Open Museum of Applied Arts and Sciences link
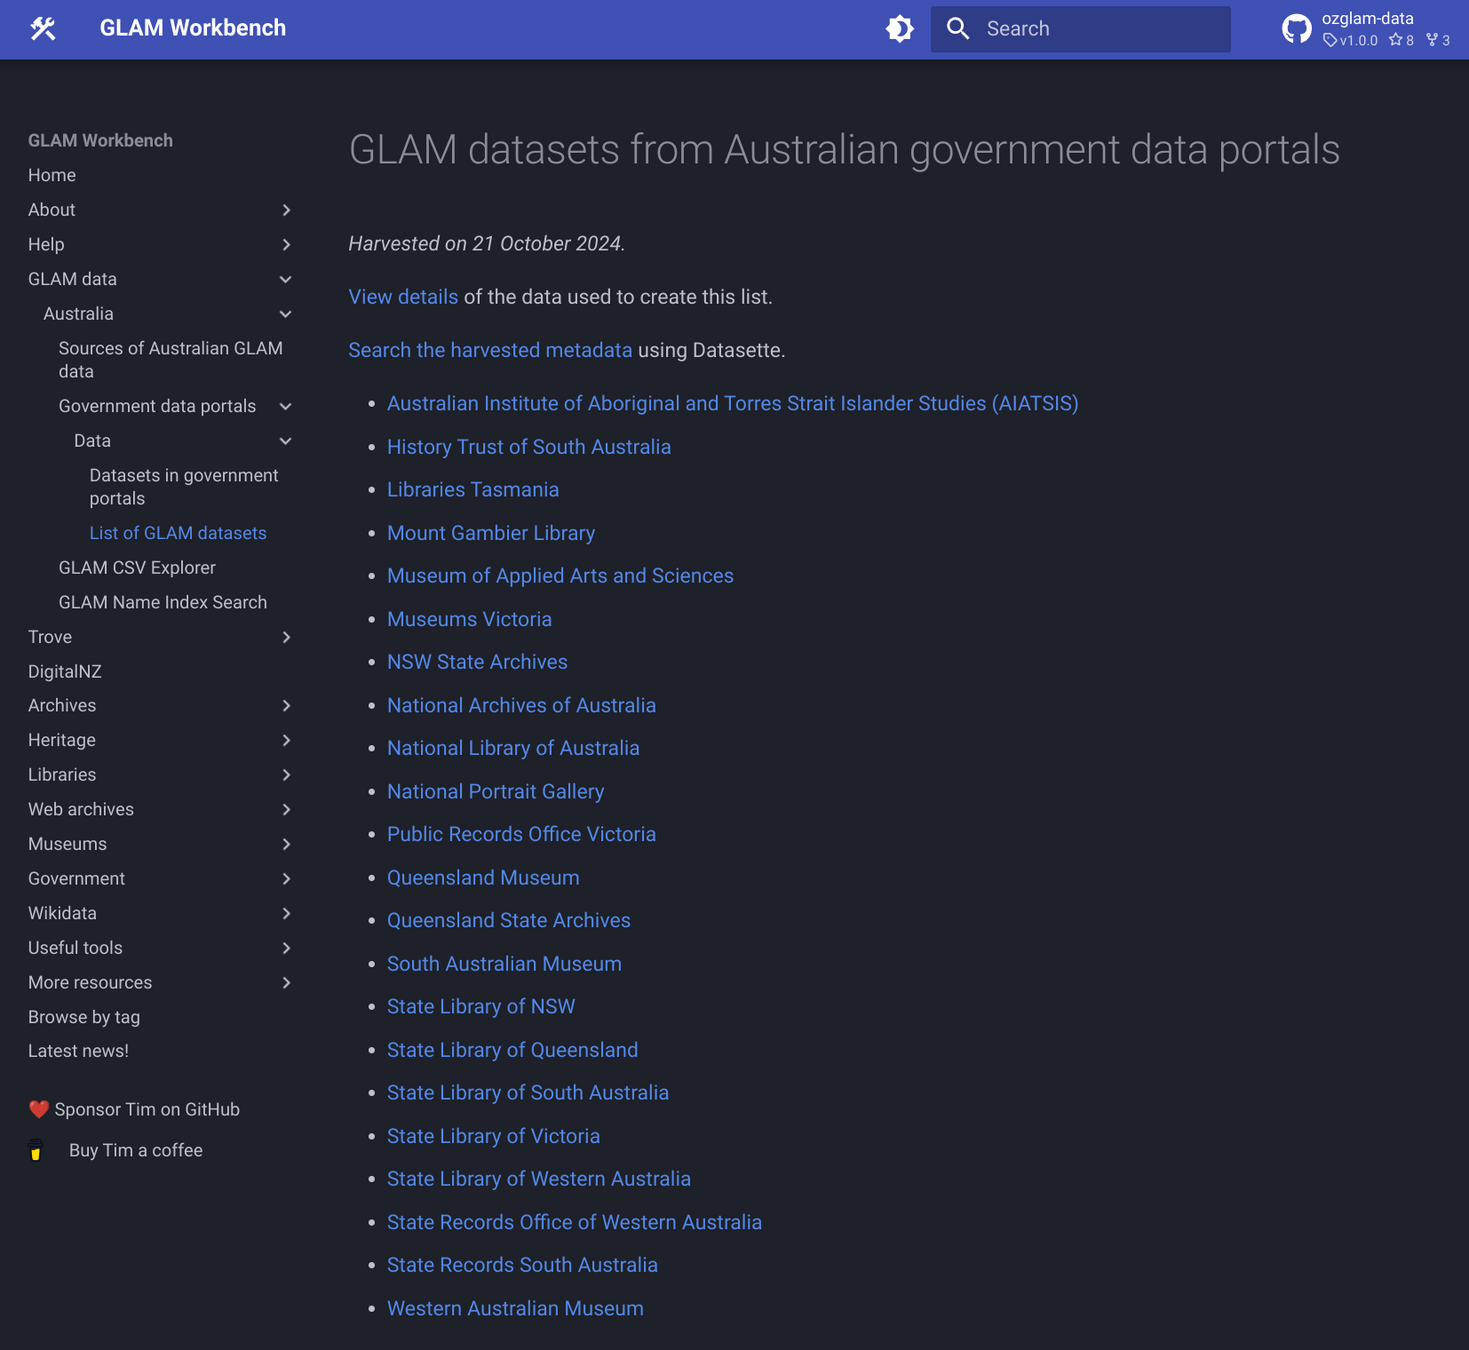 click(560, 576)
